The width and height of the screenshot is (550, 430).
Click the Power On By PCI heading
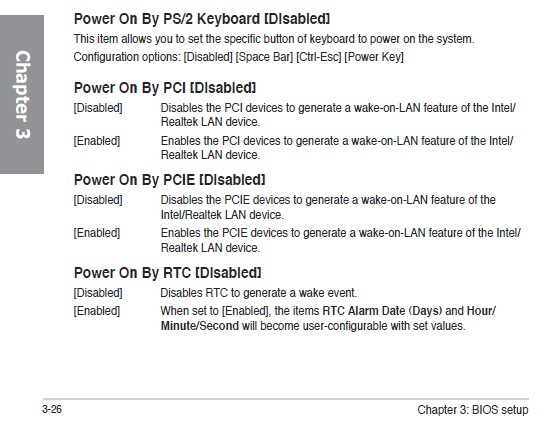click(165, 88)
